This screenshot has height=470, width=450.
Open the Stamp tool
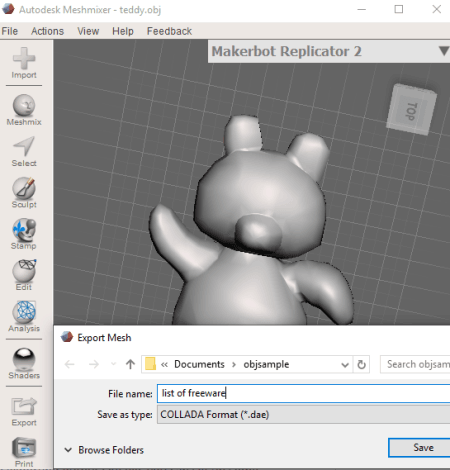pyautogui.click(x=24, y=234)
